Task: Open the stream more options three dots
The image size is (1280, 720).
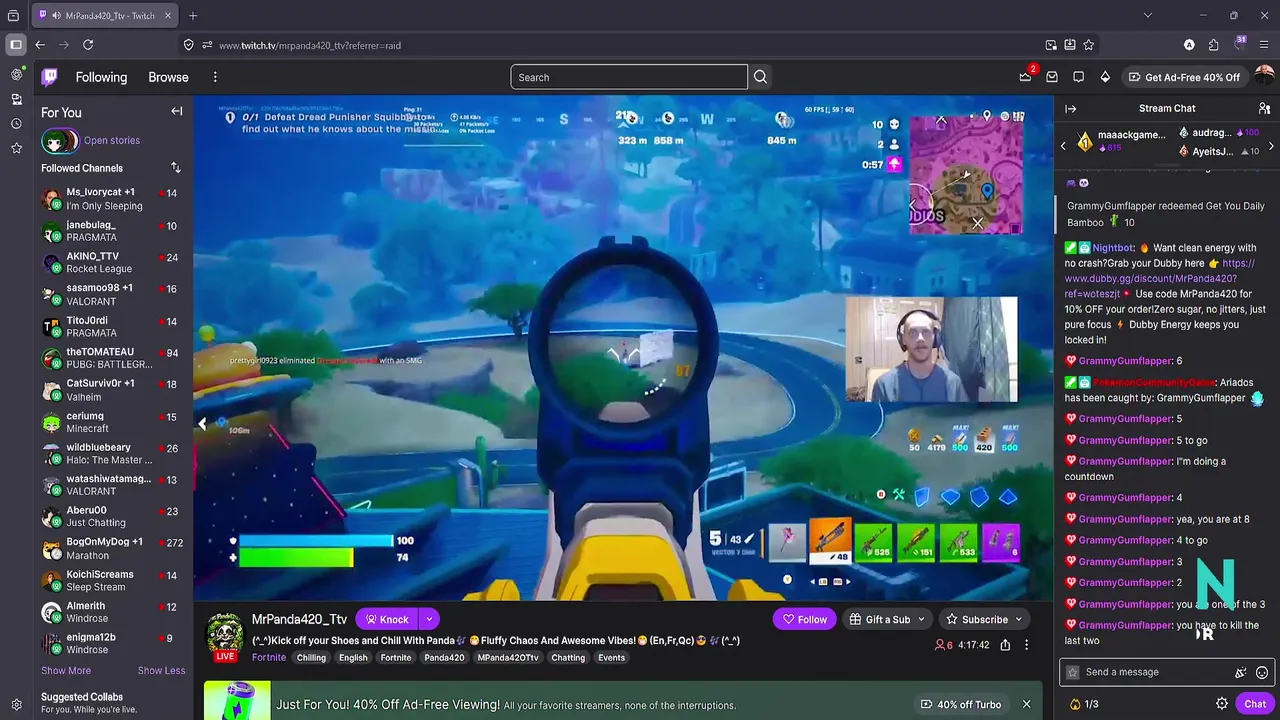Action: click(x=1026, y=645)
